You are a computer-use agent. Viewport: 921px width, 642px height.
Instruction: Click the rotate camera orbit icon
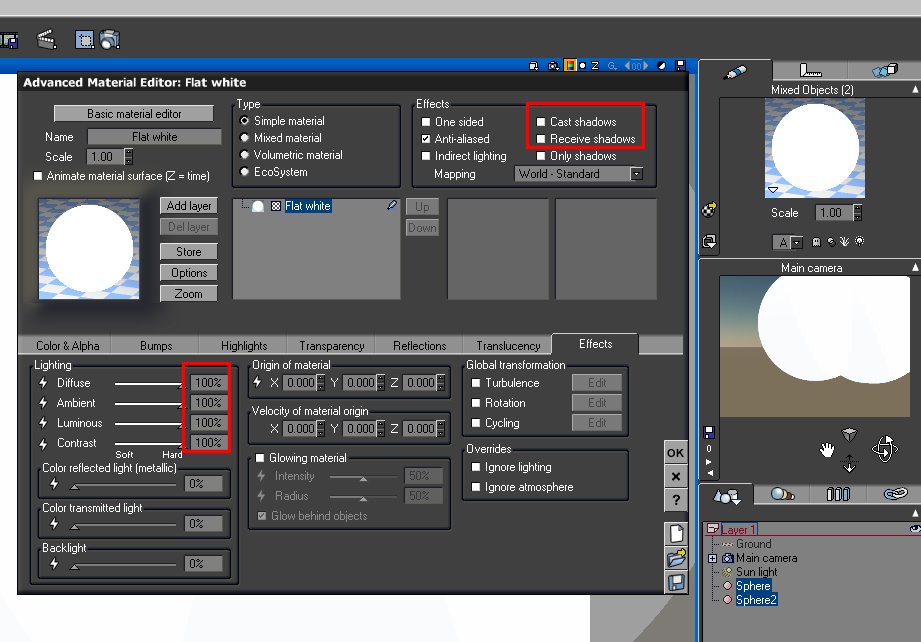(885, 449)
